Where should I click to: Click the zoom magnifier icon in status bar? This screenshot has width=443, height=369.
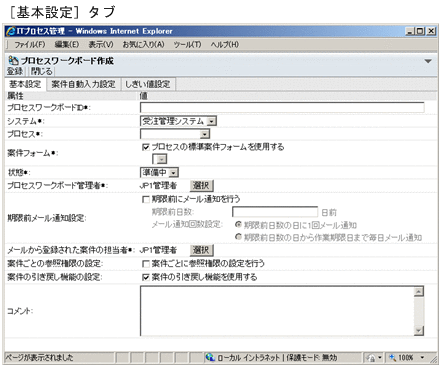(x=392, y=358)
